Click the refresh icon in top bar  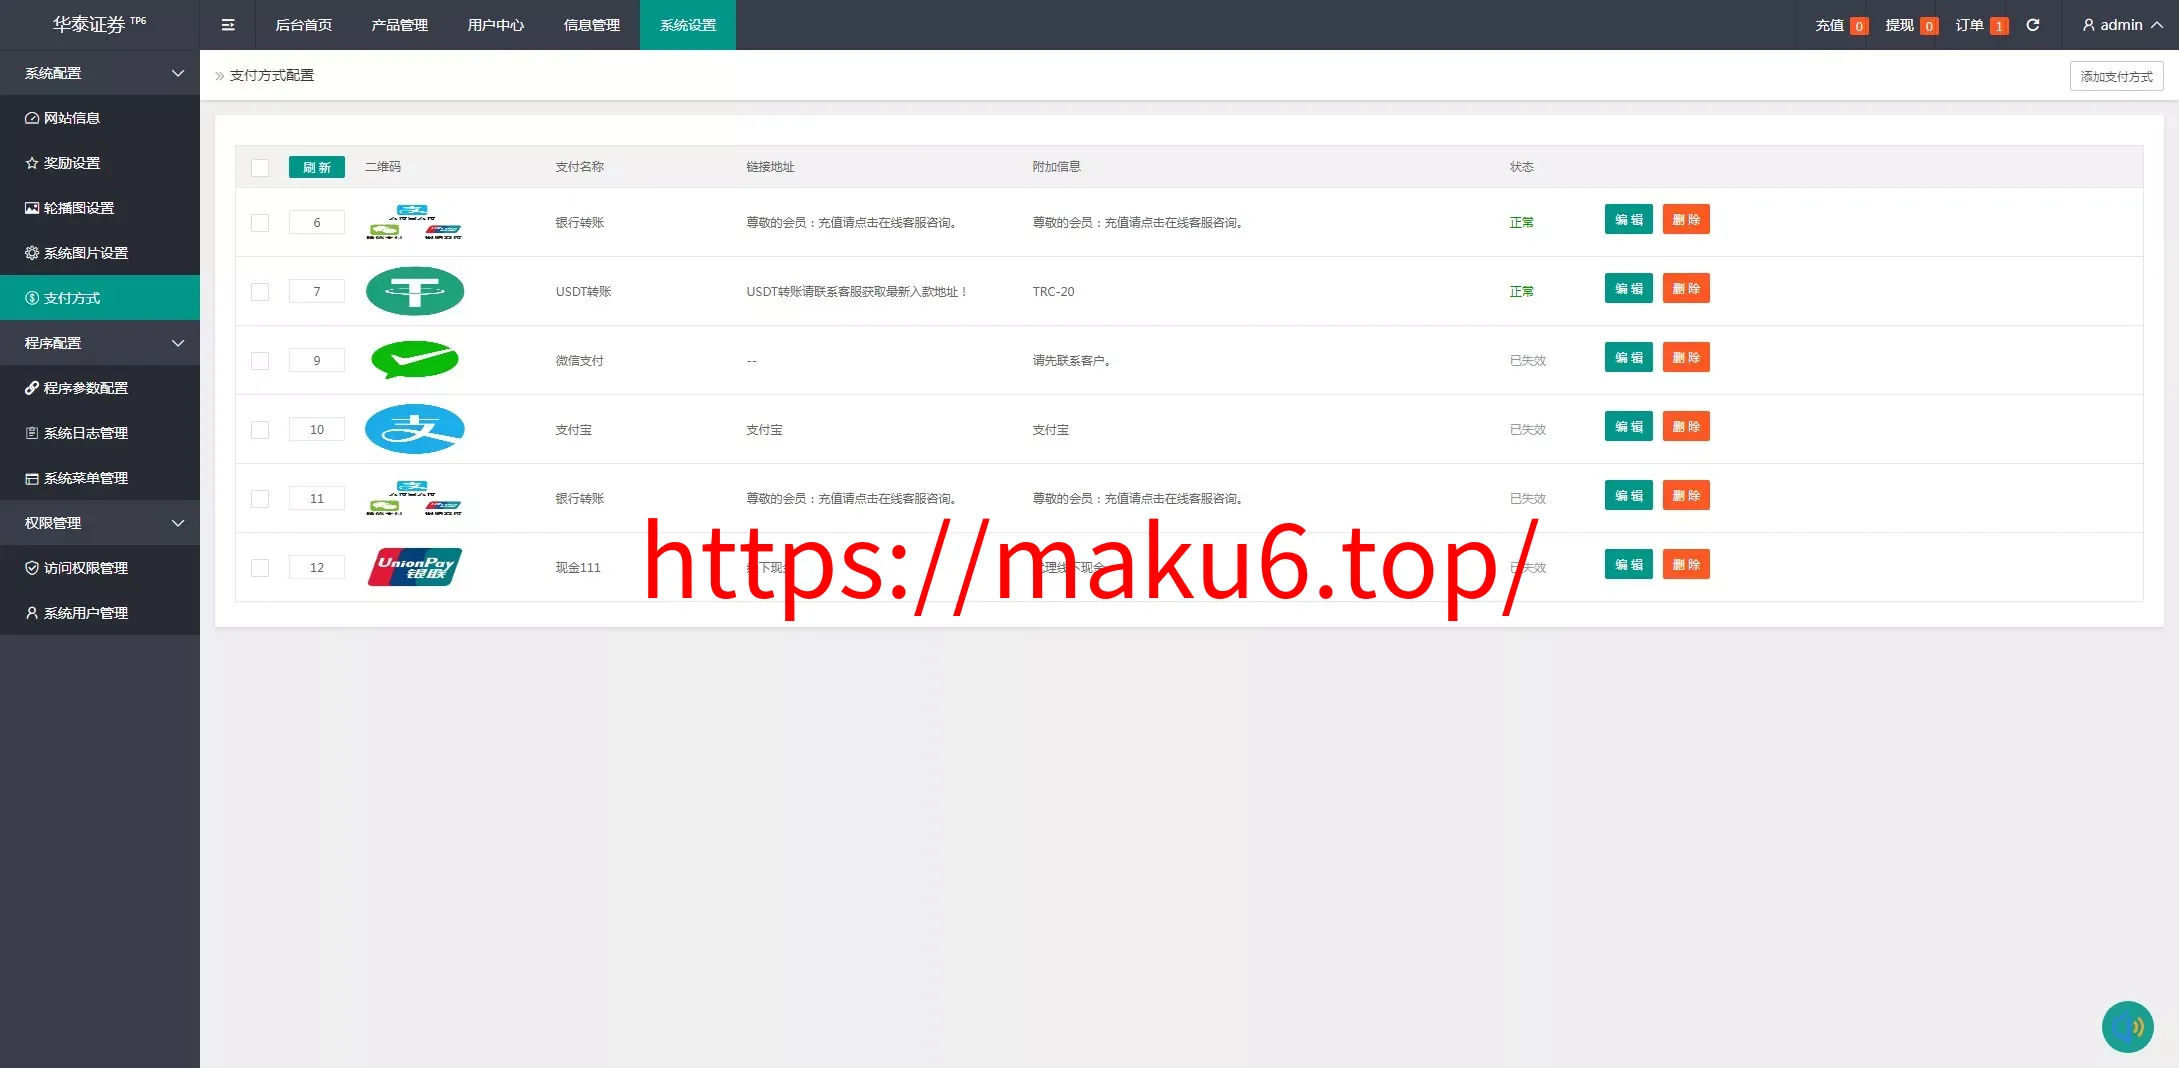(x=2033, y=25)
